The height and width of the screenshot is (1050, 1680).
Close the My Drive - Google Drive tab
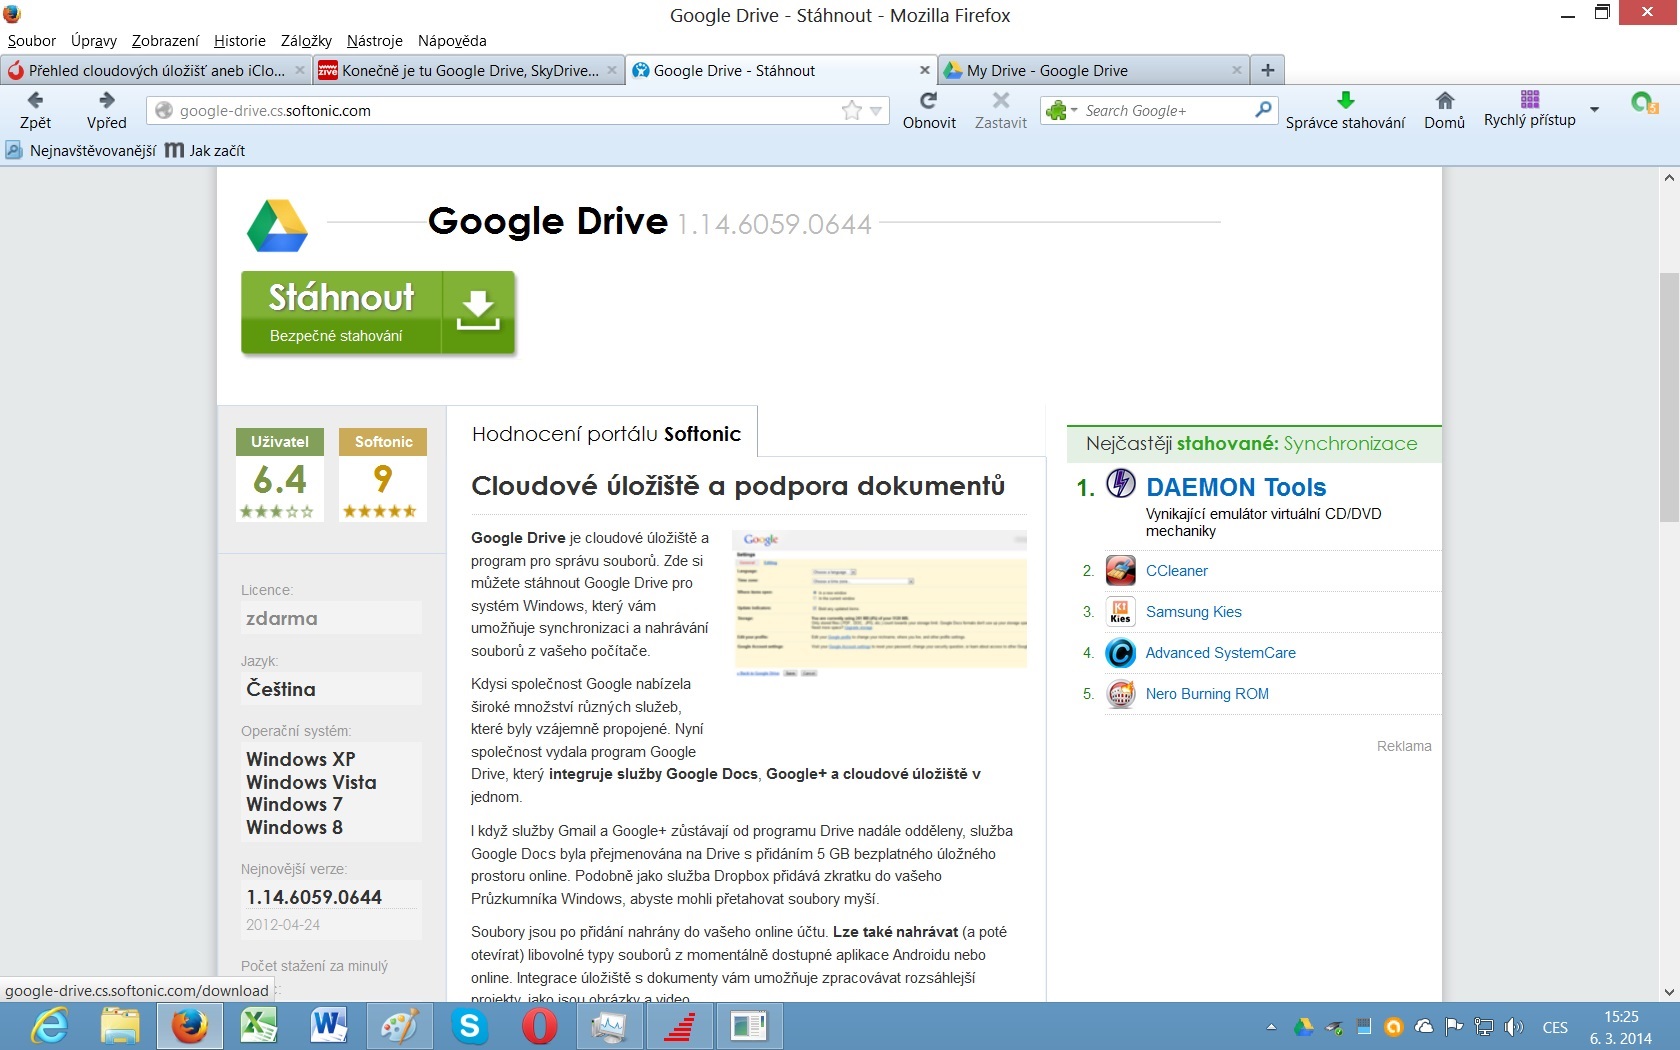coord(1237,70)
